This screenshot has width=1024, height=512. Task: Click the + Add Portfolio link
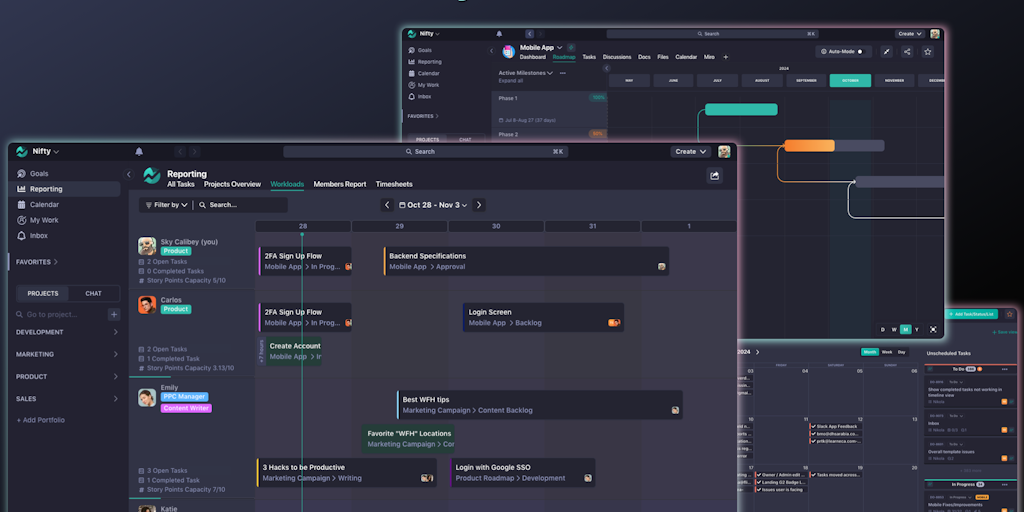[40, 421]
